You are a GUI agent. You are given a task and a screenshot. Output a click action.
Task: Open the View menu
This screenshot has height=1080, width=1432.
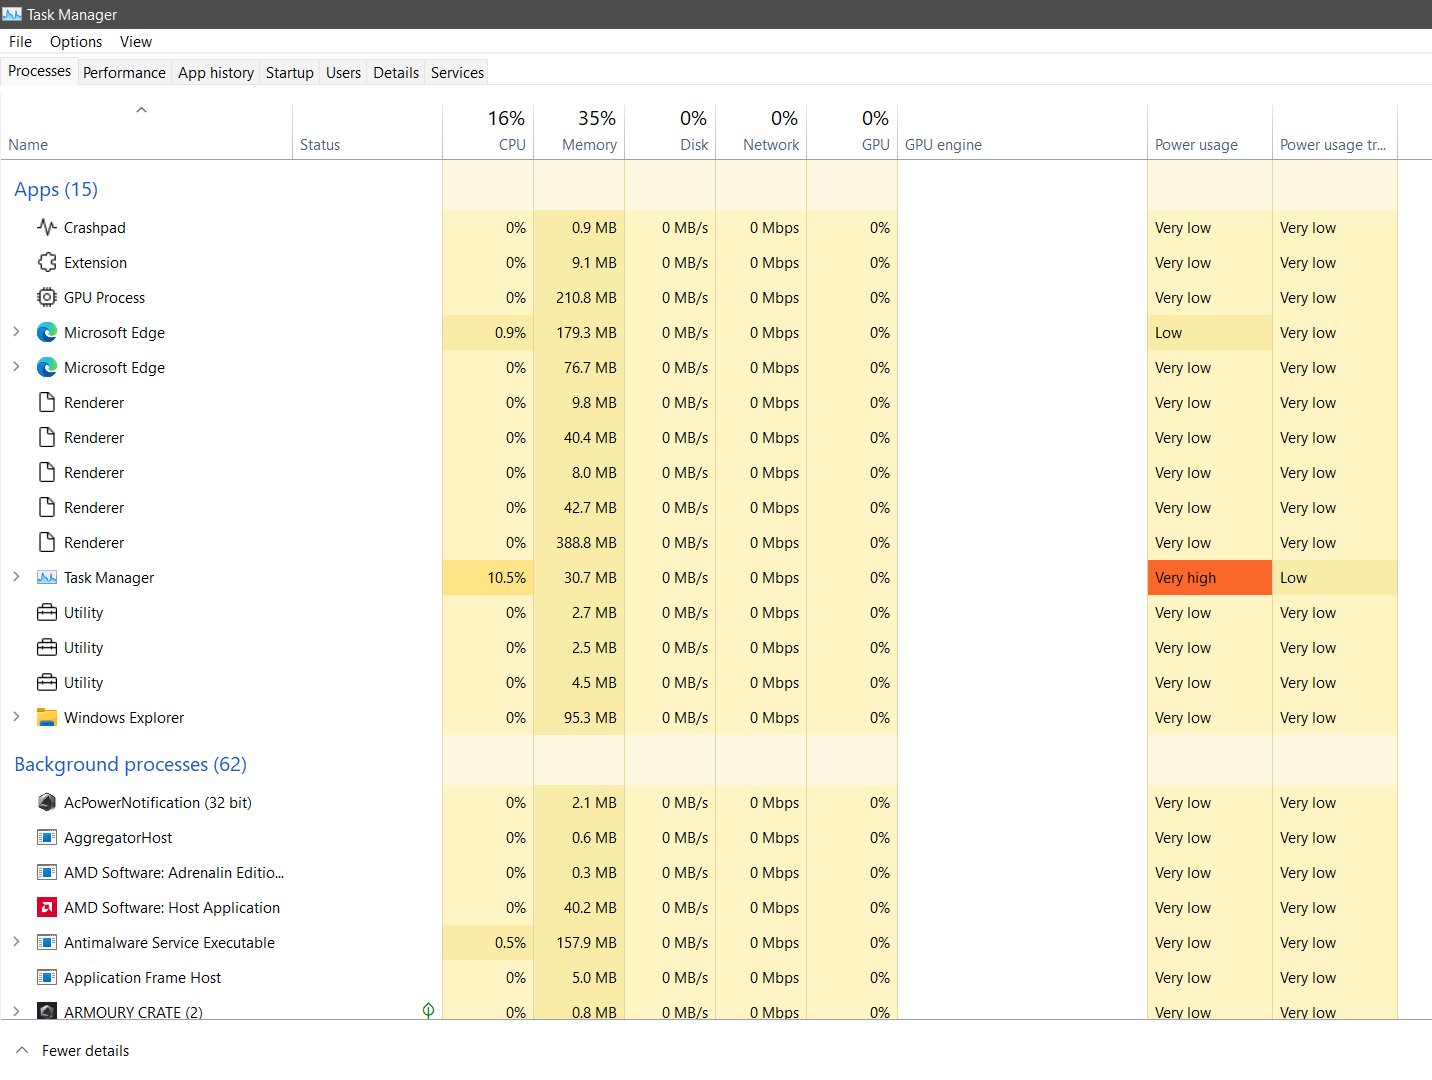coord(136,41)
